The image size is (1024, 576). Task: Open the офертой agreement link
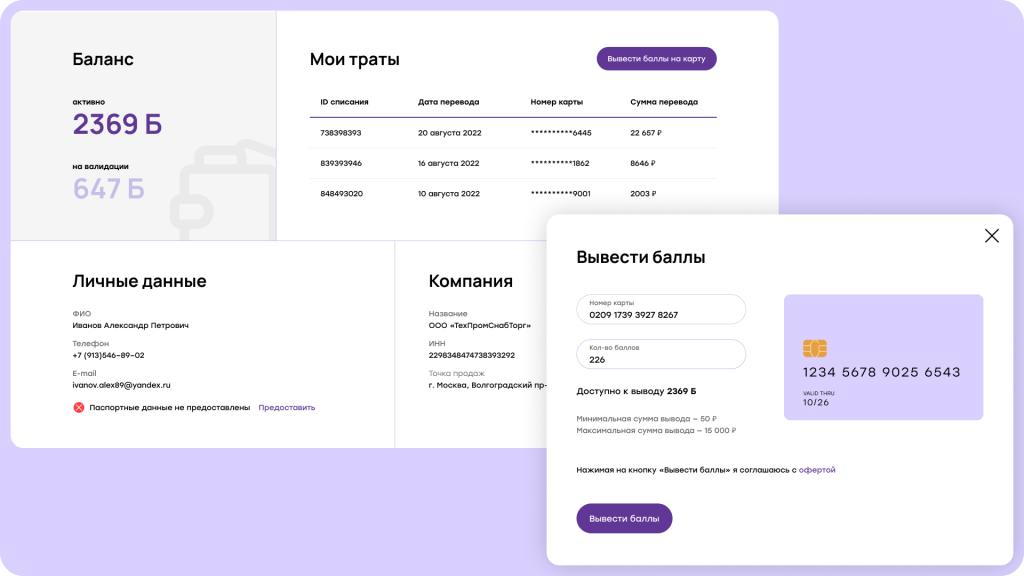pyautogui.click(x=816, y=469)
